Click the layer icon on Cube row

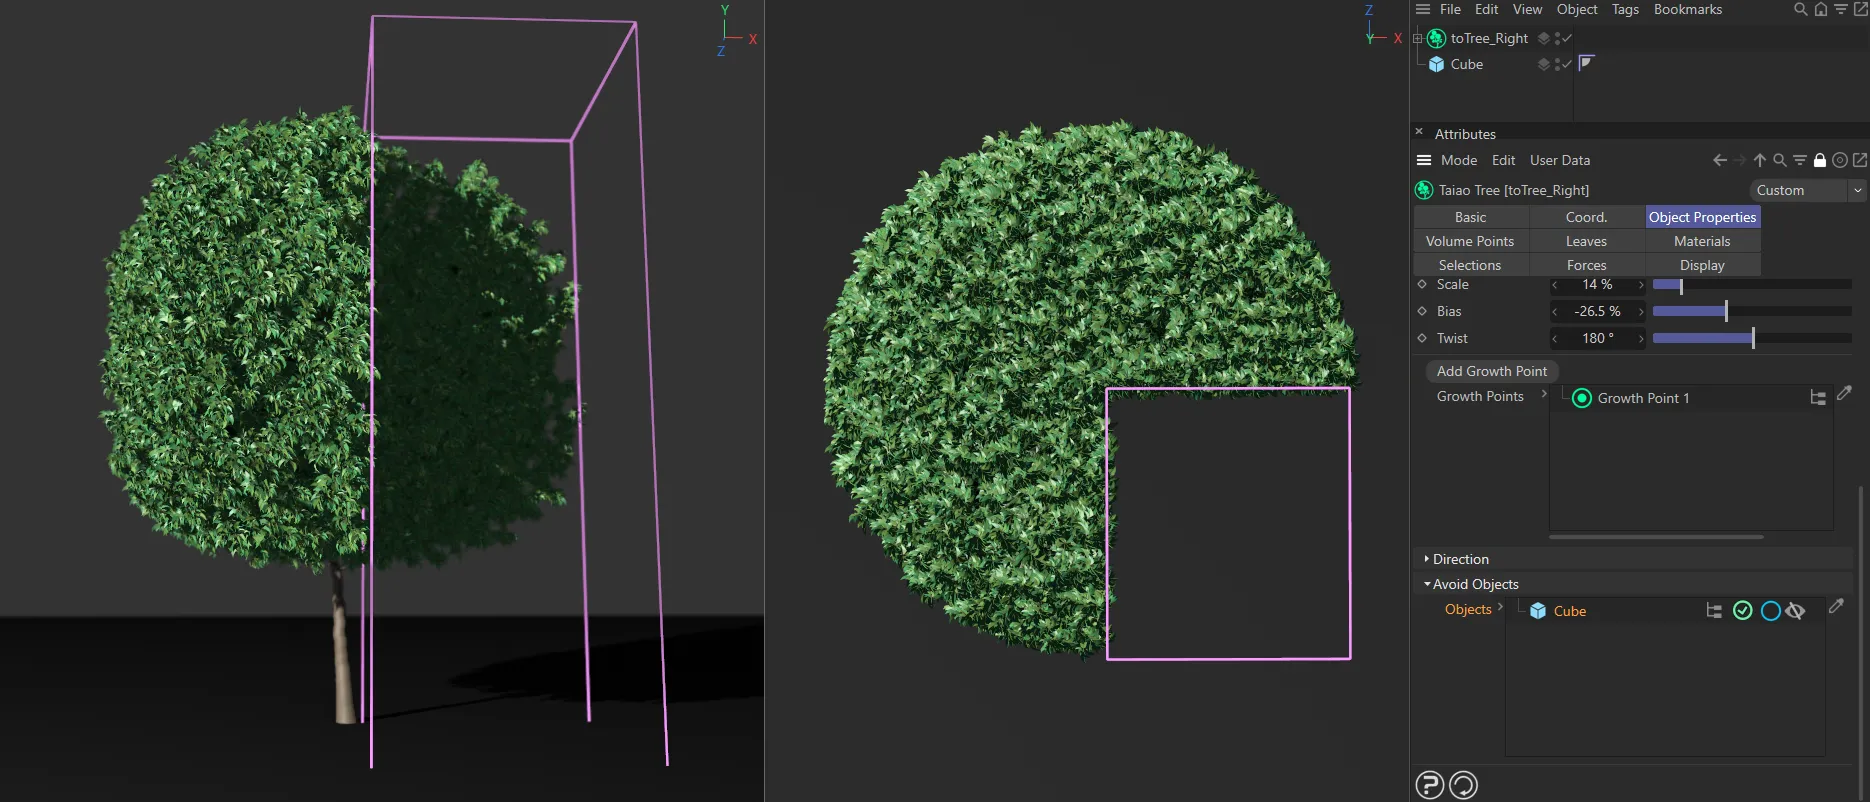1544,64
